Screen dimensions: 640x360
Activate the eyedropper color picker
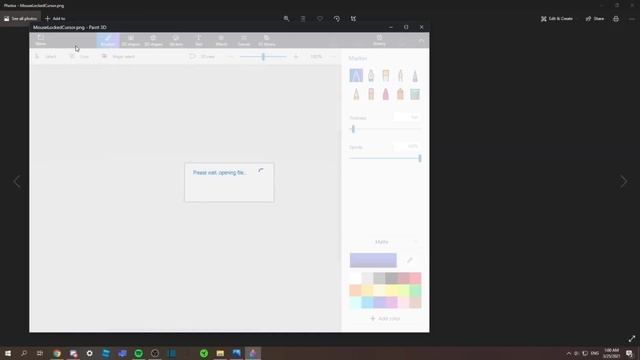(x=410, y=260)
